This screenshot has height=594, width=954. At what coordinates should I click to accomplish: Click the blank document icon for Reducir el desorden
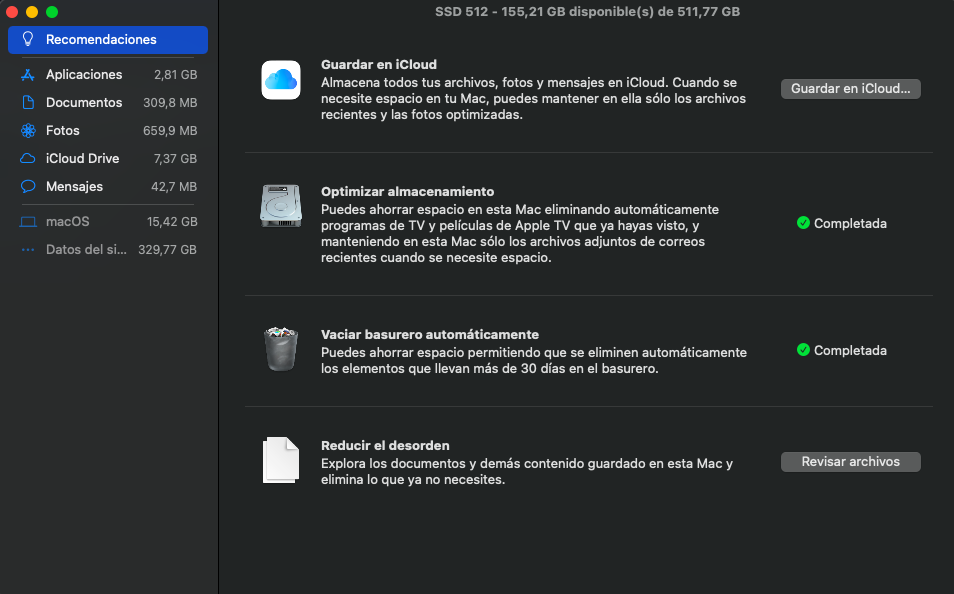point(281,460)
